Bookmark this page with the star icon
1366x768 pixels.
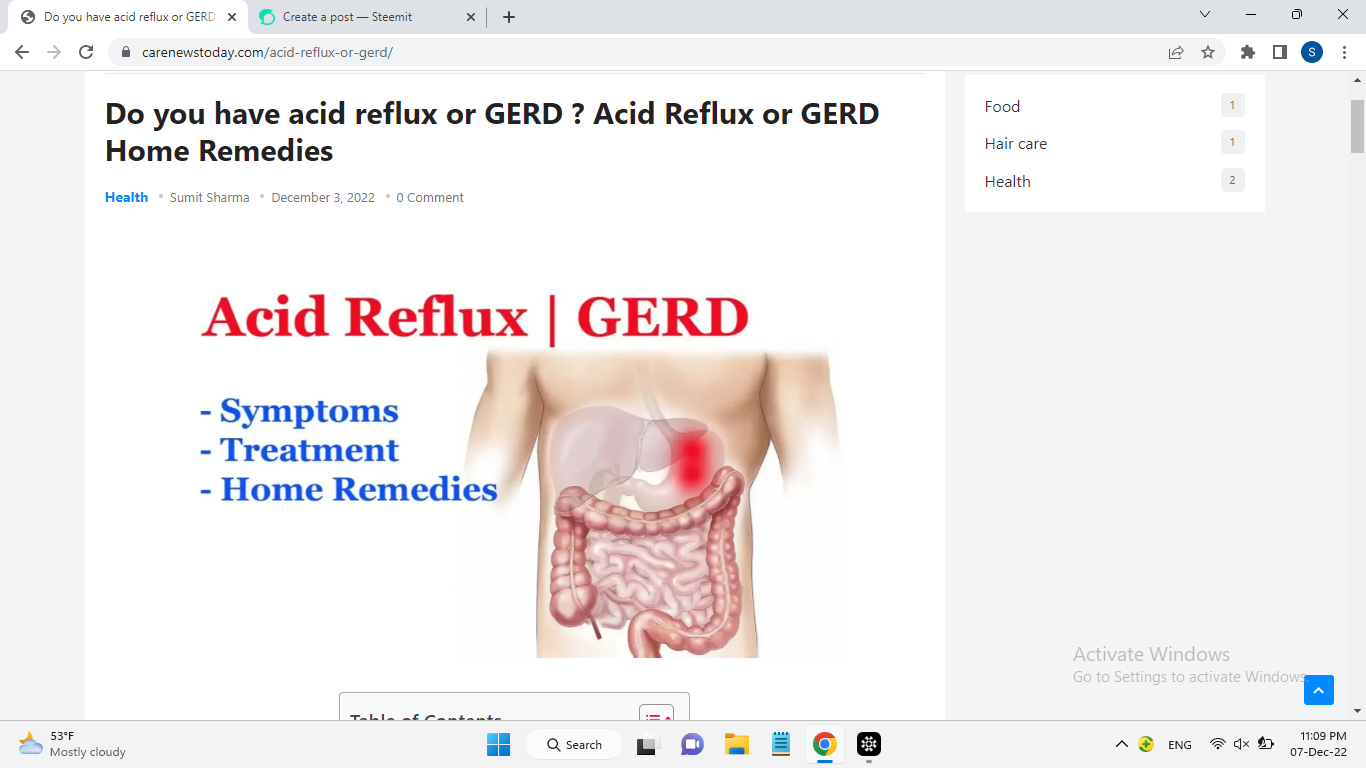(1208, 52)
